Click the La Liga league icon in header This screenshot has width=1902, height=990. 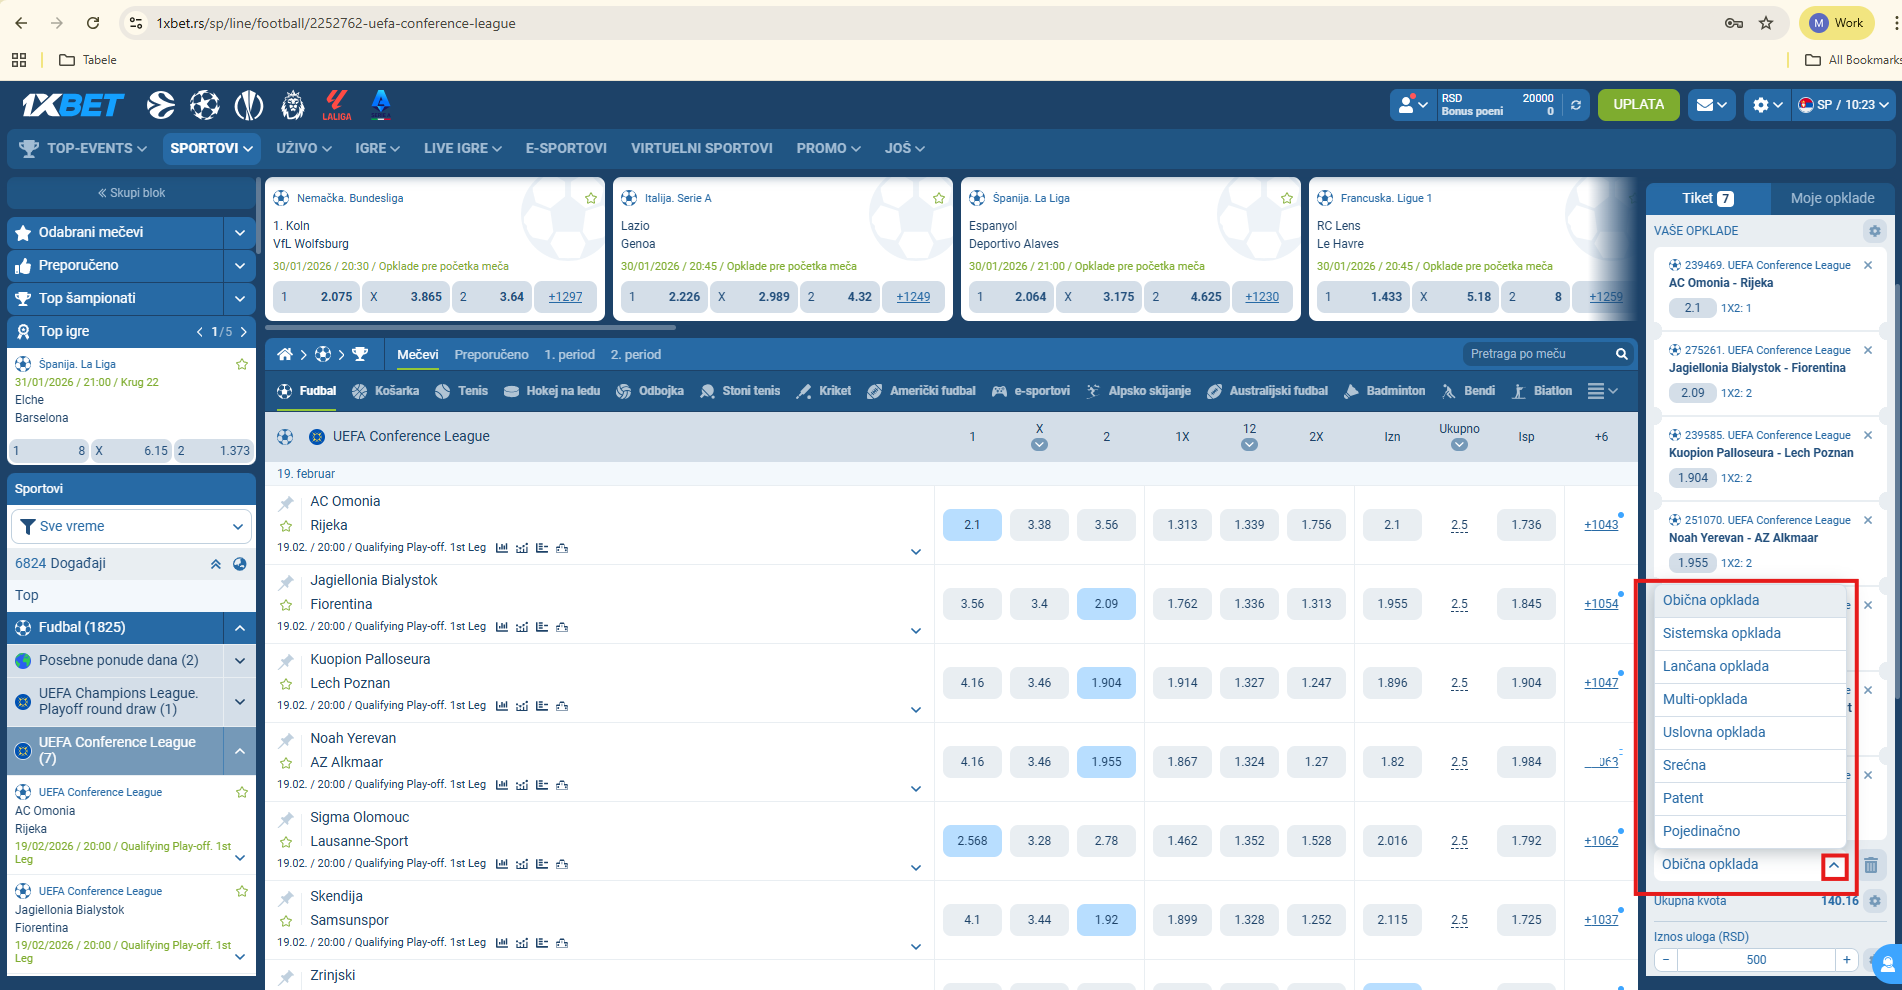point(336,104)
